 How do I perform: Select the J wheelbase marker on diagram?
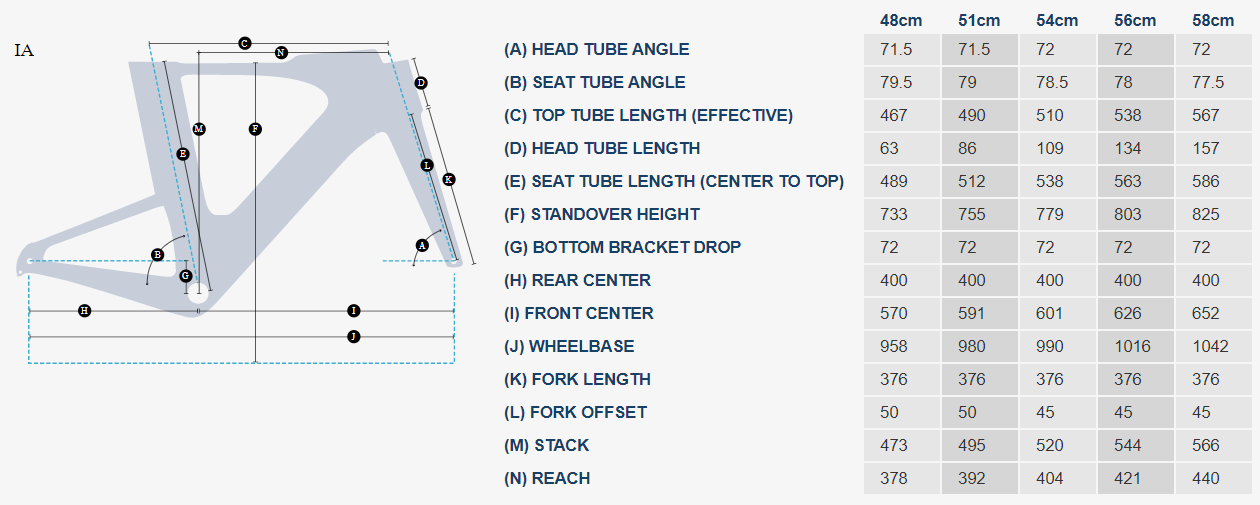(353, 336)
